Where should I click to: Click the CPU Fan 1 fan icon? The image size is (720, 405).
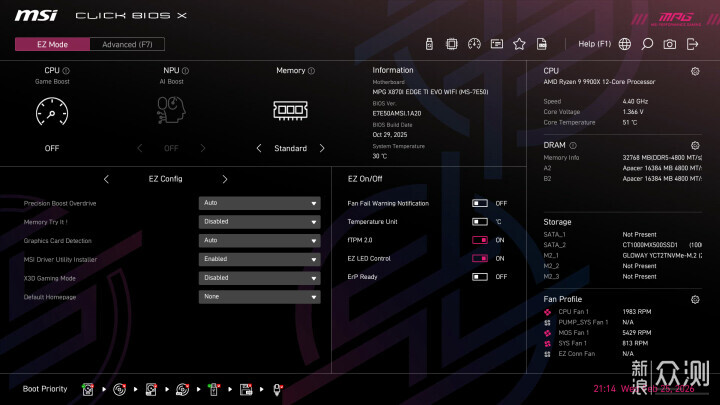click(x=547, y=312)
